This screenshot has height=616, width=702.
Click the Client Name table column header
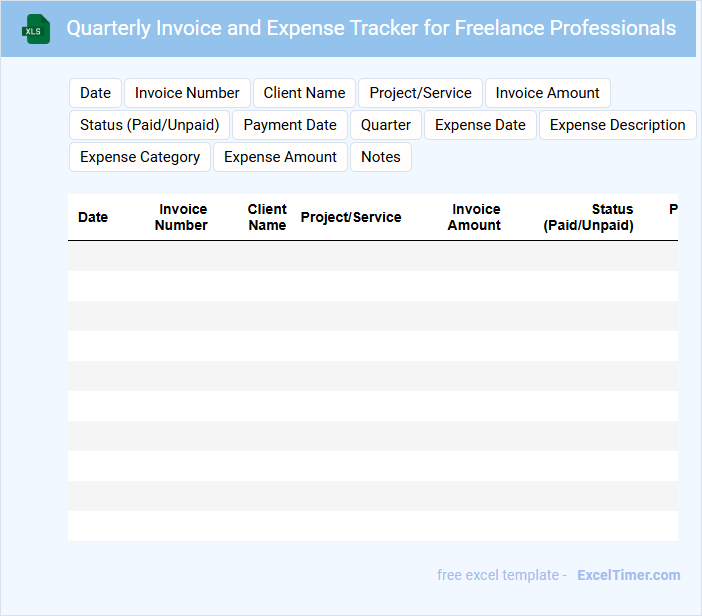coord(267,217)
